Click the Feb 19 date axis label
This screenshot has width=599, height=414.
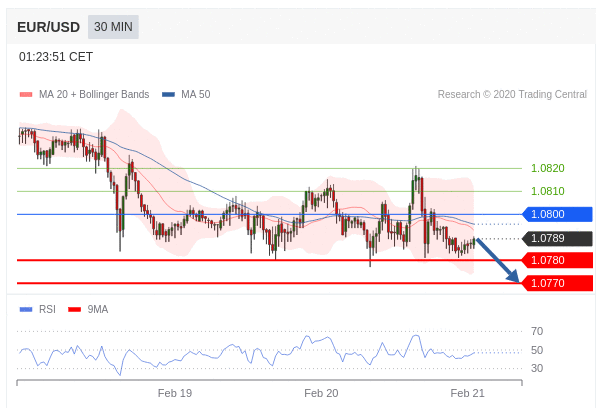(175, 393)
